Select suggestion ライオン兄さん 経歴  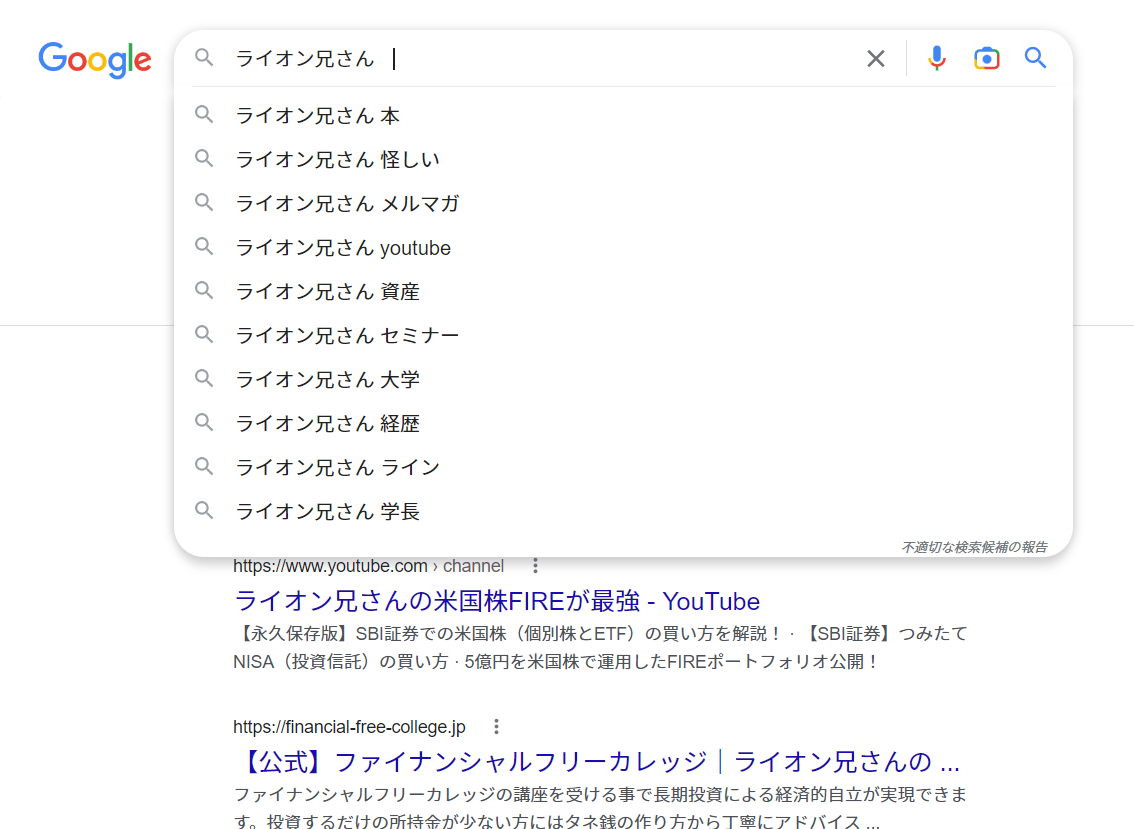click(623, 423)
